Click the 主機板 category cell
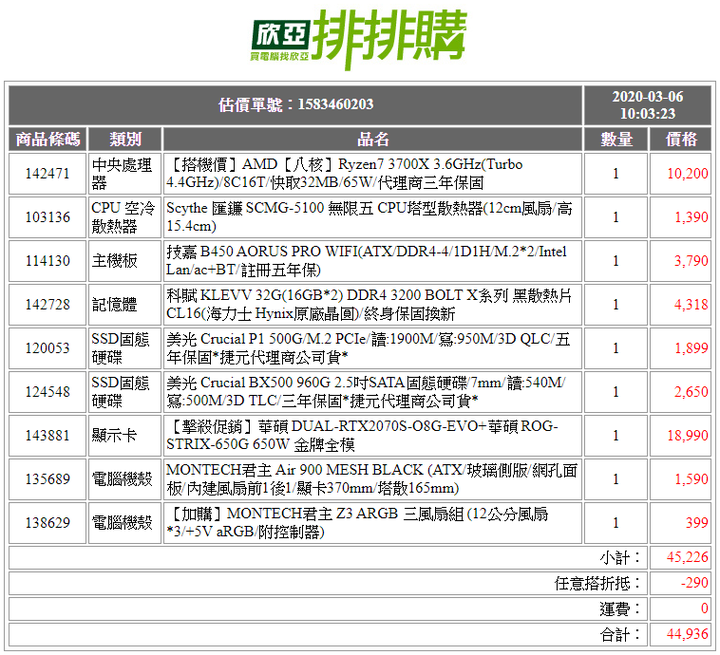The image size is (720, 655). click(125, 261)
